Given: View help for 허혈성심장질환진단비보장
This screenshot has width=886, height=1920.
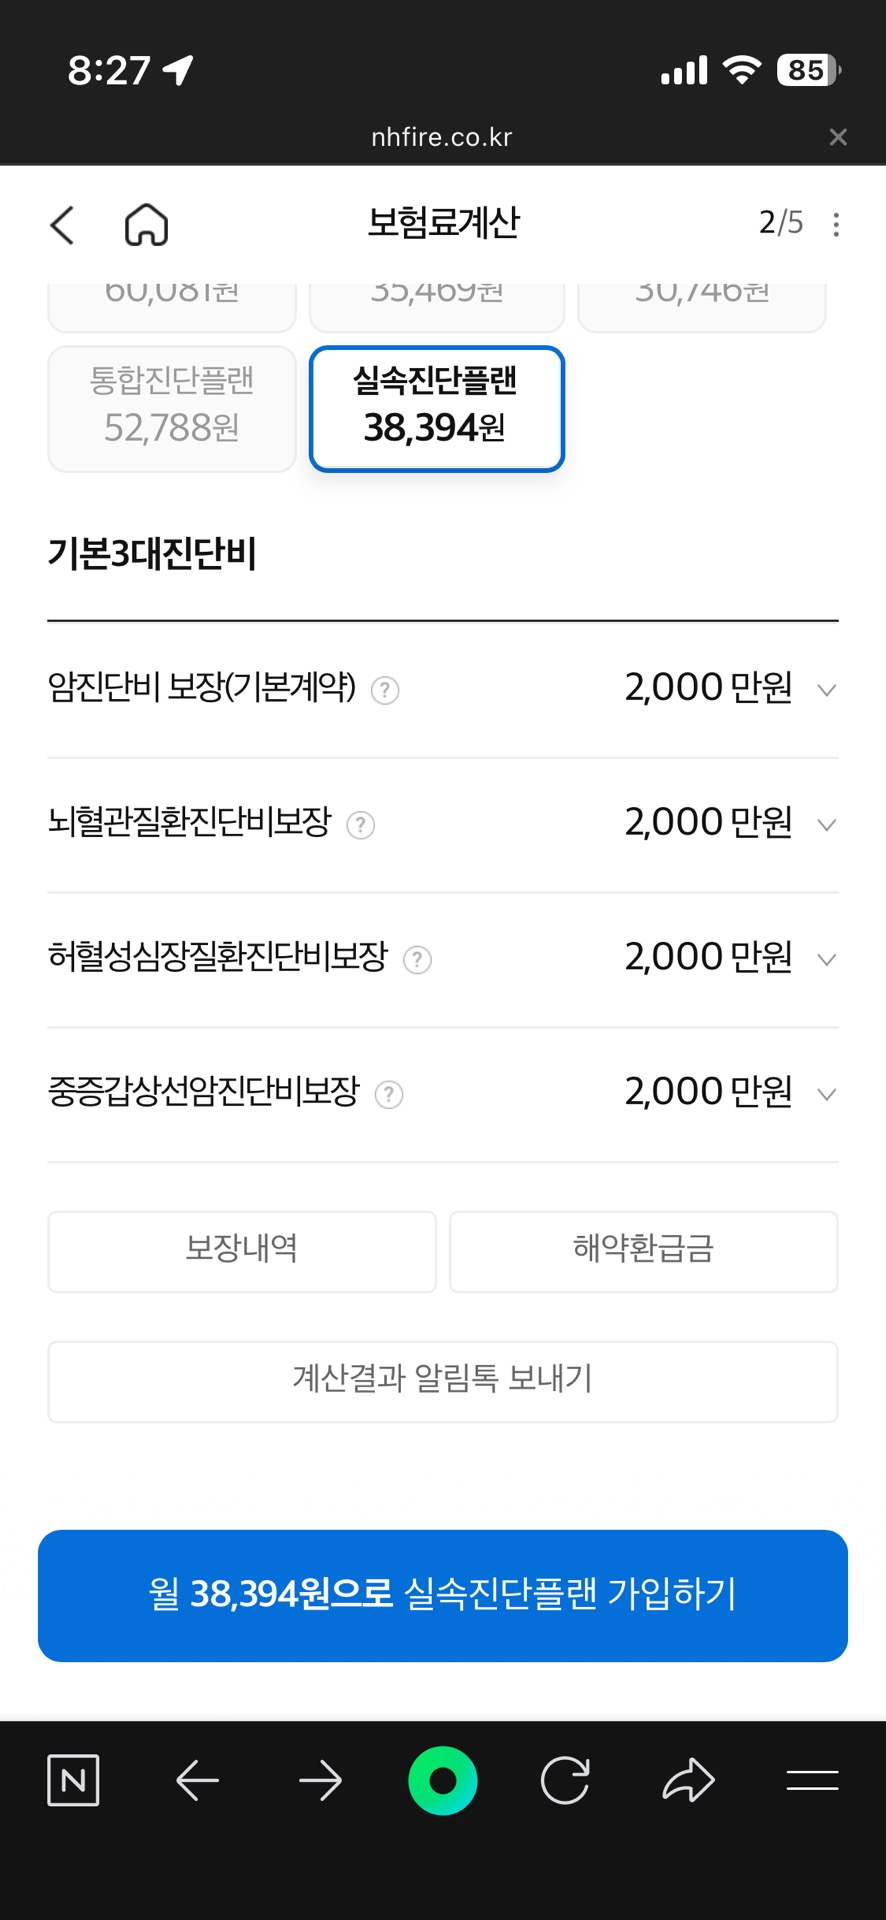Looking at the screenshot, I should (x=417, y=960).
